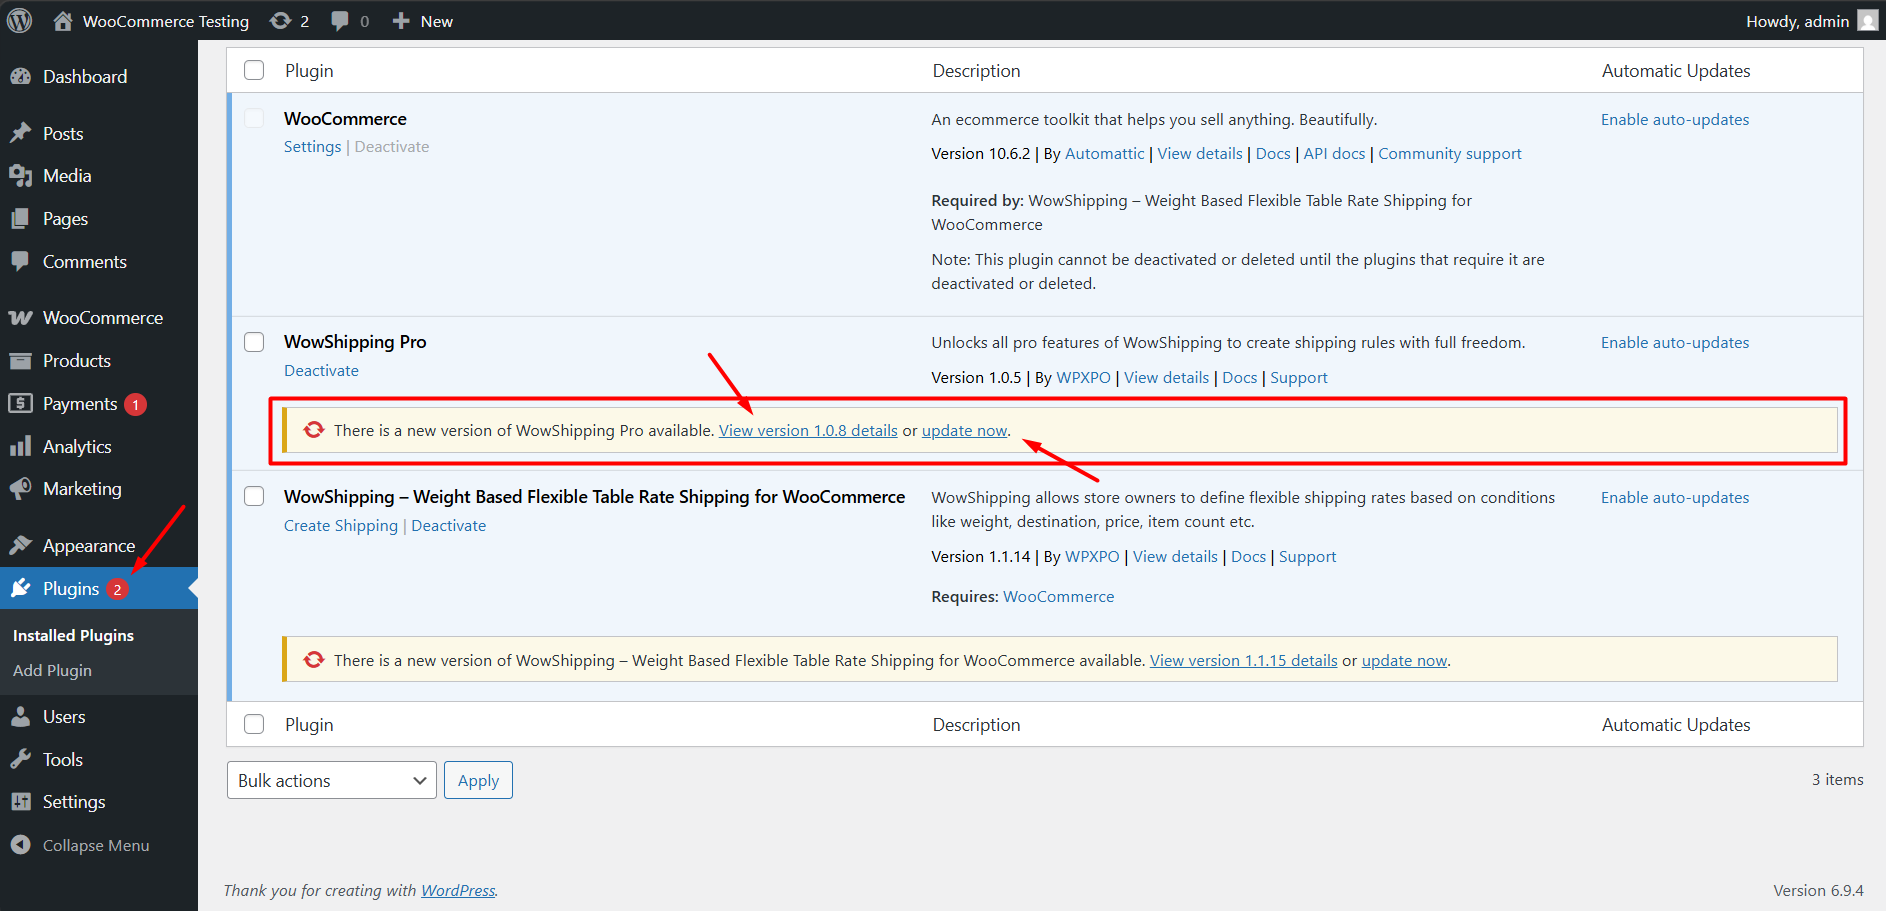Click the + New icon in the toolbar
The height and width of the screenshot is (911, 1886).
pyautogui.click(x=399, y=20)
